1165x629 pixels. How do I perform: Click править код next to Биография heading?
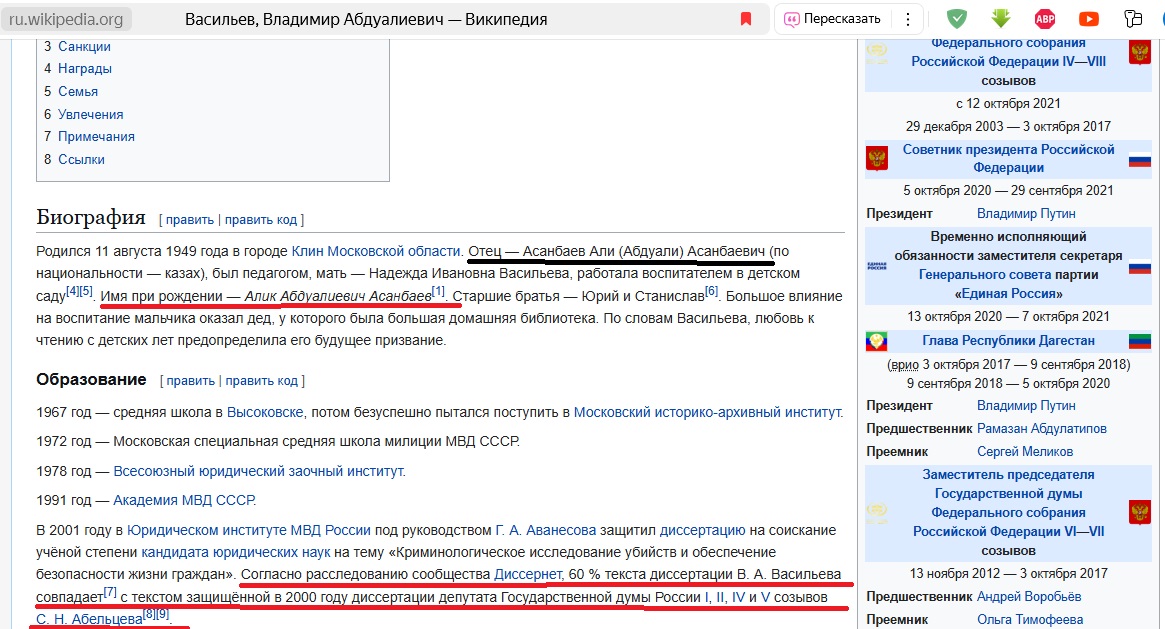point(261,220)
